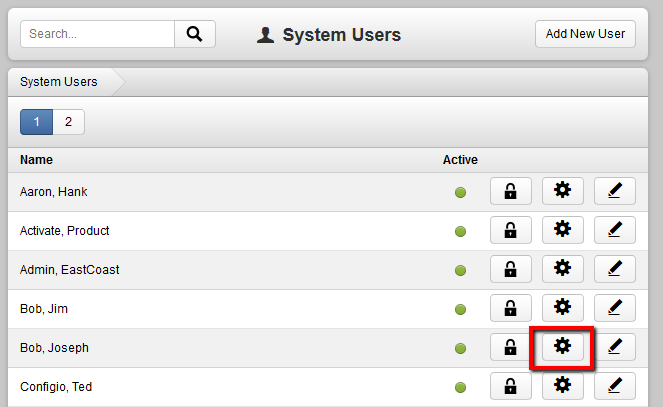Edit user Aaron, Hank with pencil icon
The width and height of the screenshot is (663, 407).
[615, 191]
